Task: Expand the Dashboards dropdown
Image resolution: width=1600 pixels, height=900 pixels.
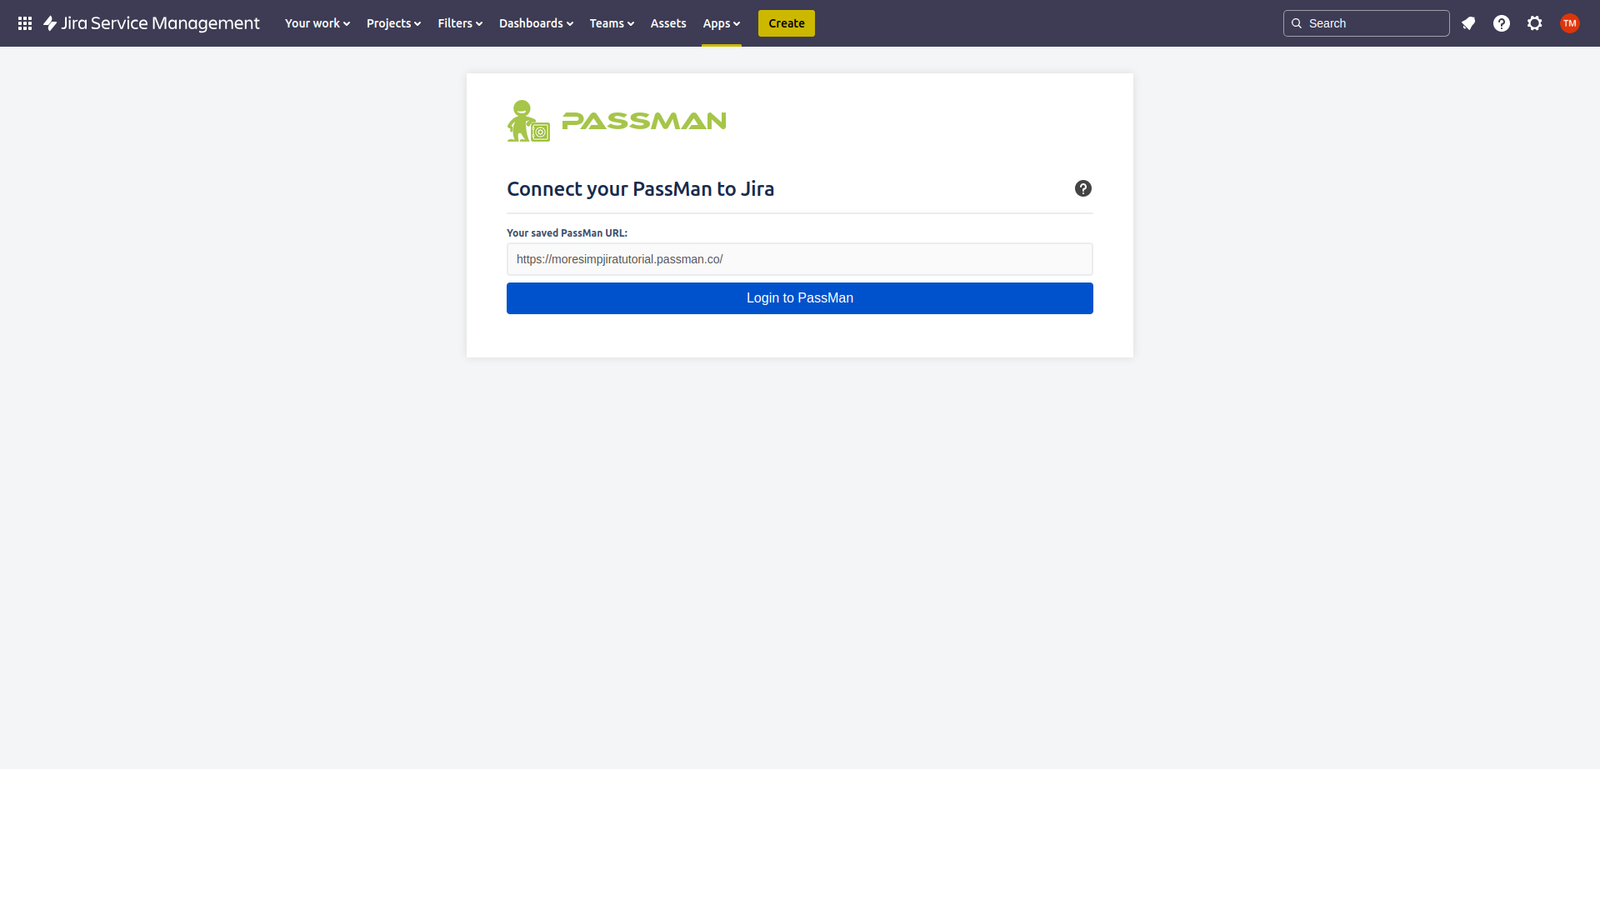Action: coord(536,23)
